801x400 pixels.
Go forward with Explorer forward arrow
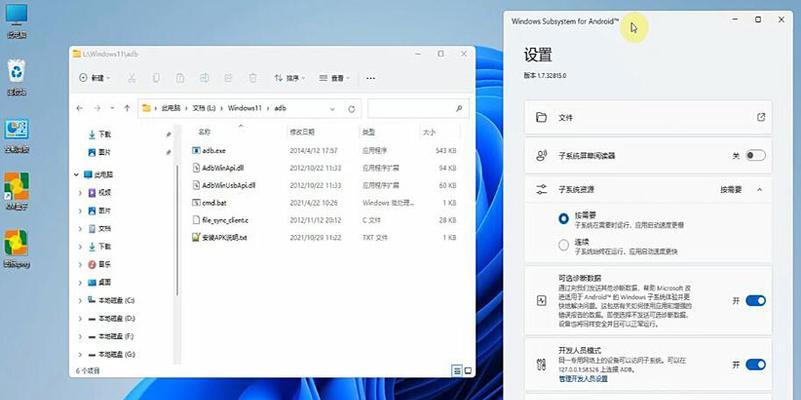(97, 108)
